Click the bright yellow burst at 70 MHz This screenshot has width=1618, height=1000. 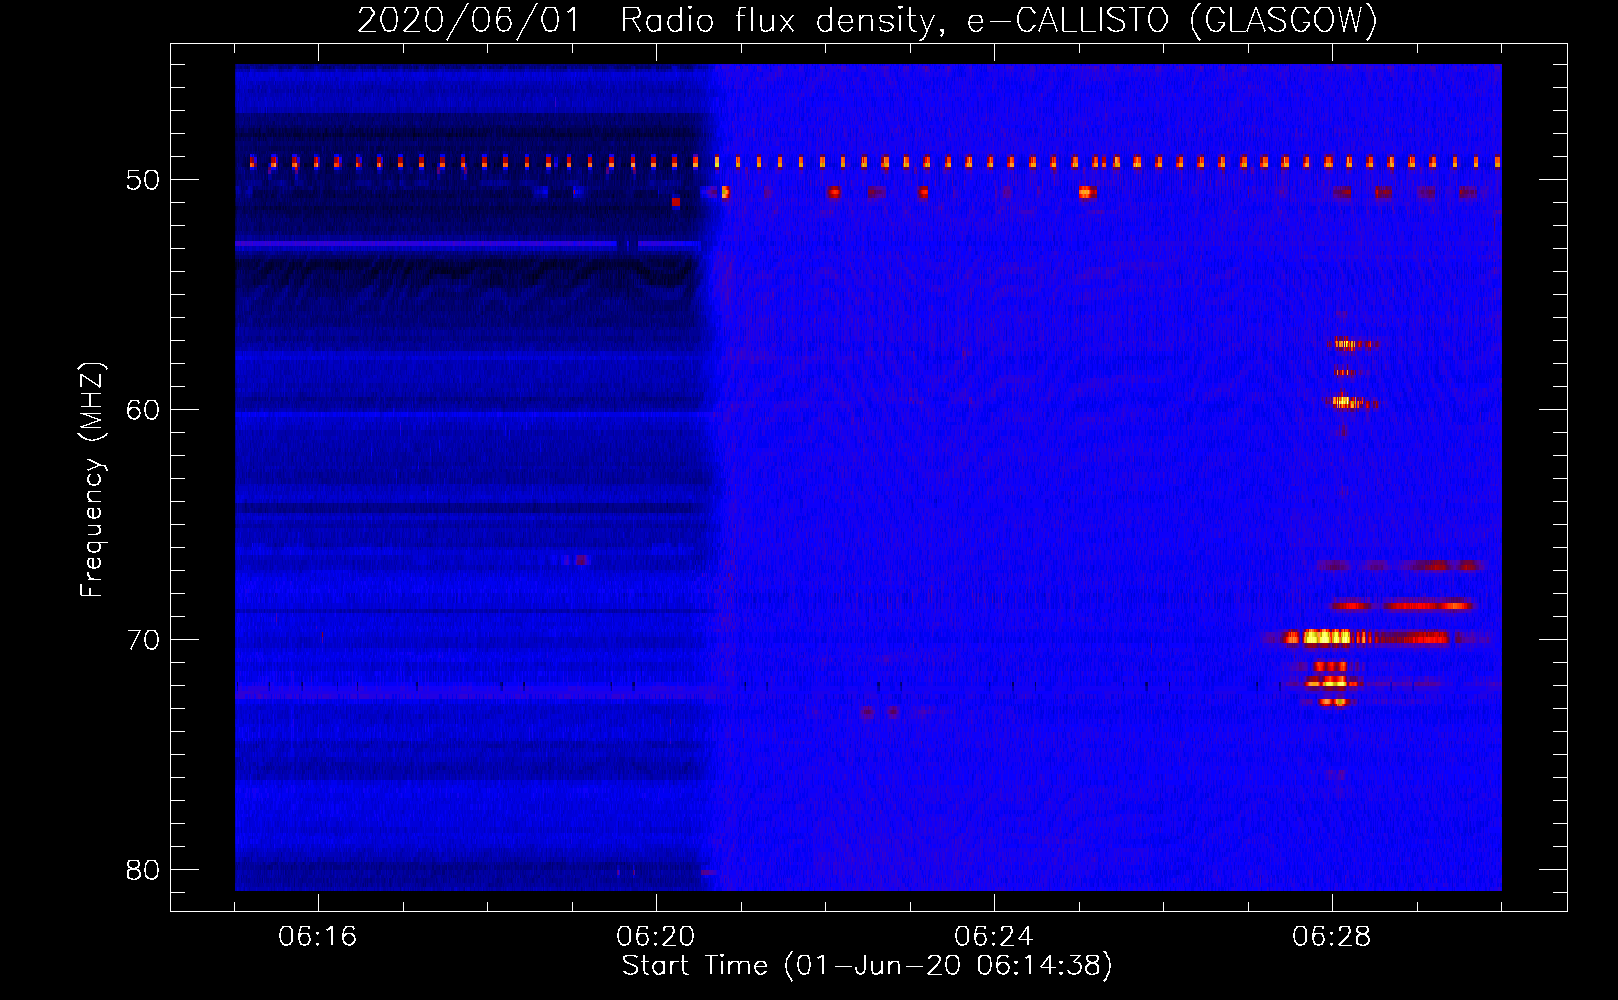1327,637
